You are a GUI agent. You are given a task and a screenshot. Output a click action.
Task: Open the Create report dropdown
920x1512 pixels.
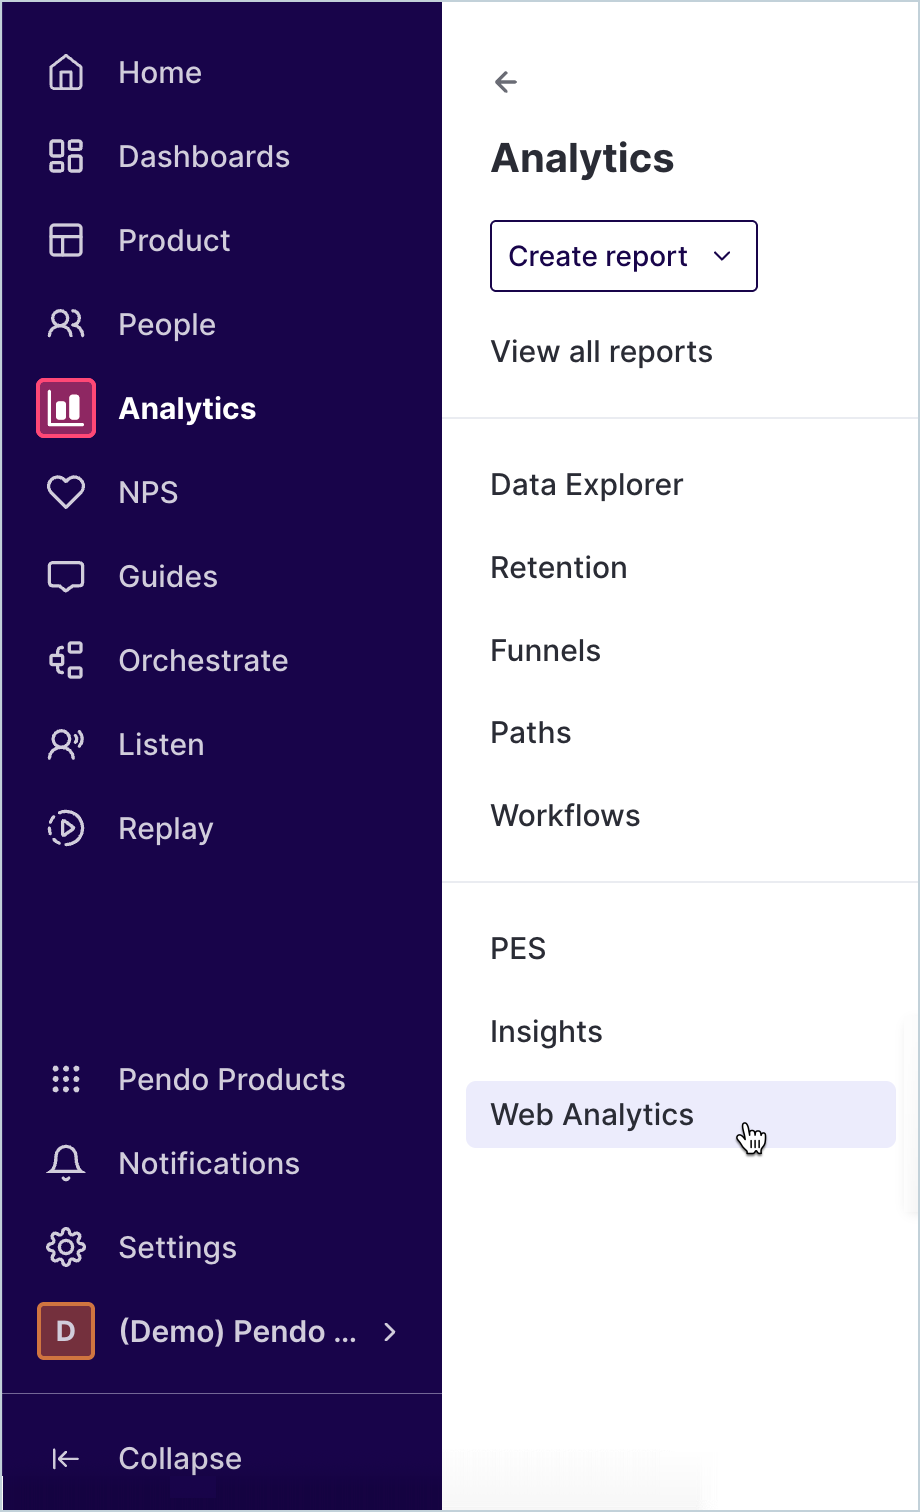click(624, 256)
